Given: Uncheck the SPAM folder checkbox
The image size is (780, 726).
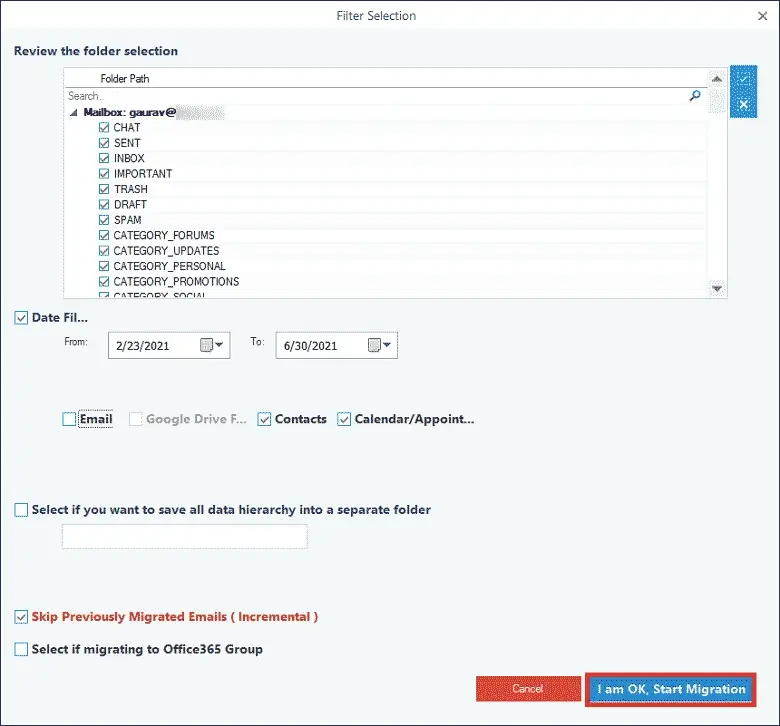Looking at the screenshot, I should point(103,220).
